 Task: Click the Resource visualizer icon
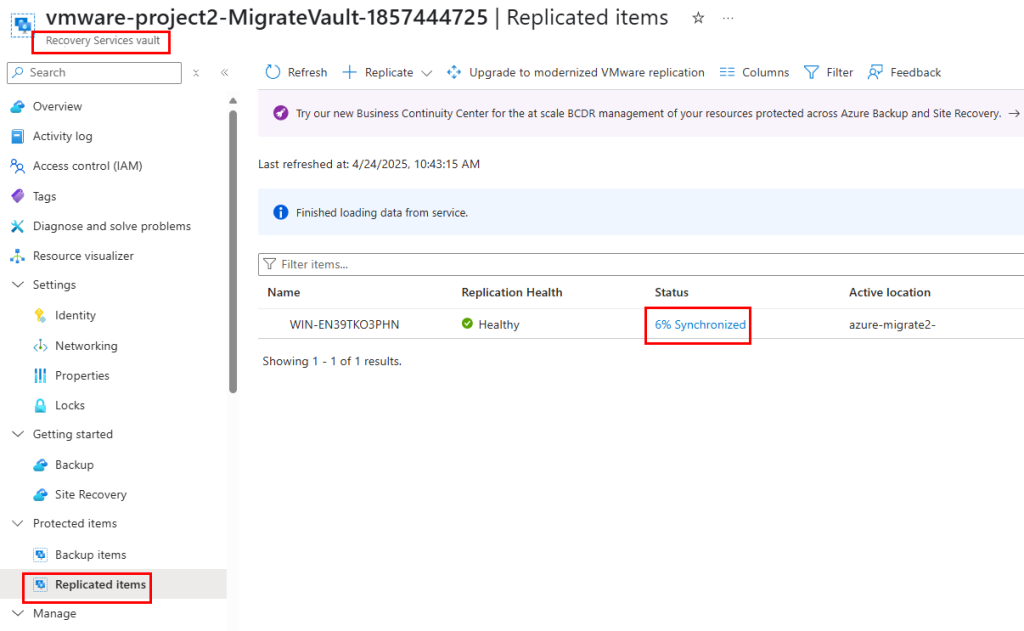tap(18, 256)
